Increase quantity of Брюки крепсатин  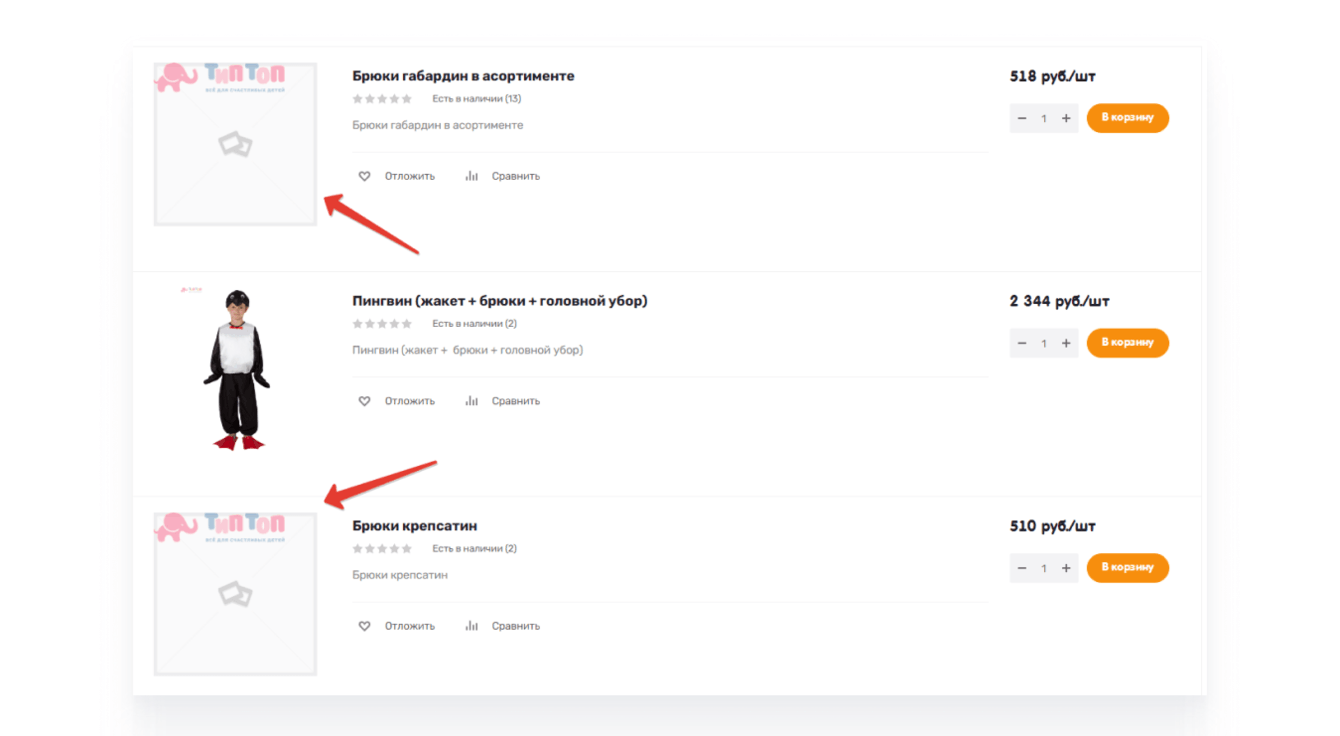(x=1066, y=568)
